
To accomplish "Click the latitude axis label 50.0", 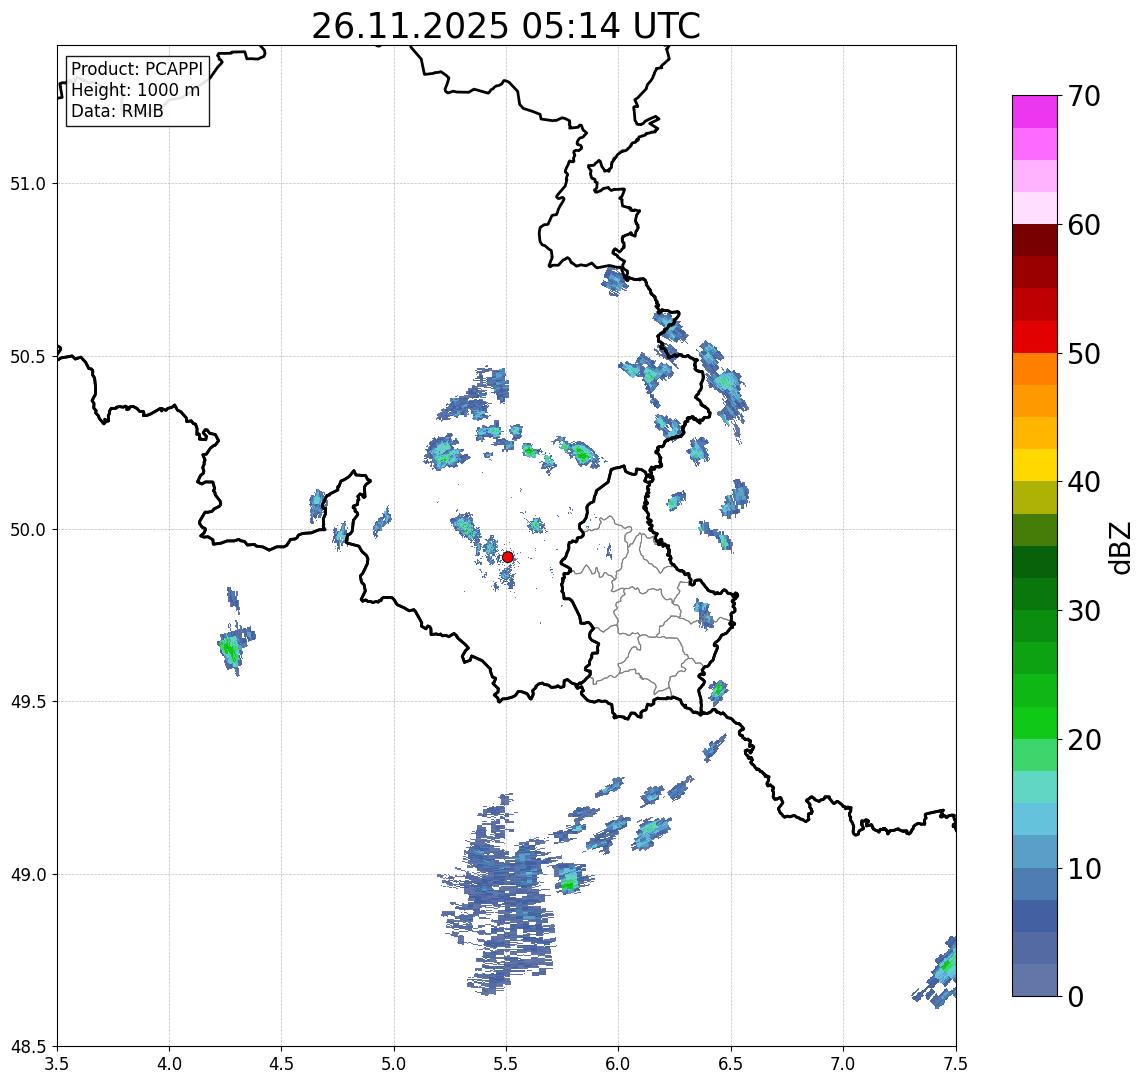I will click(27, 530).
